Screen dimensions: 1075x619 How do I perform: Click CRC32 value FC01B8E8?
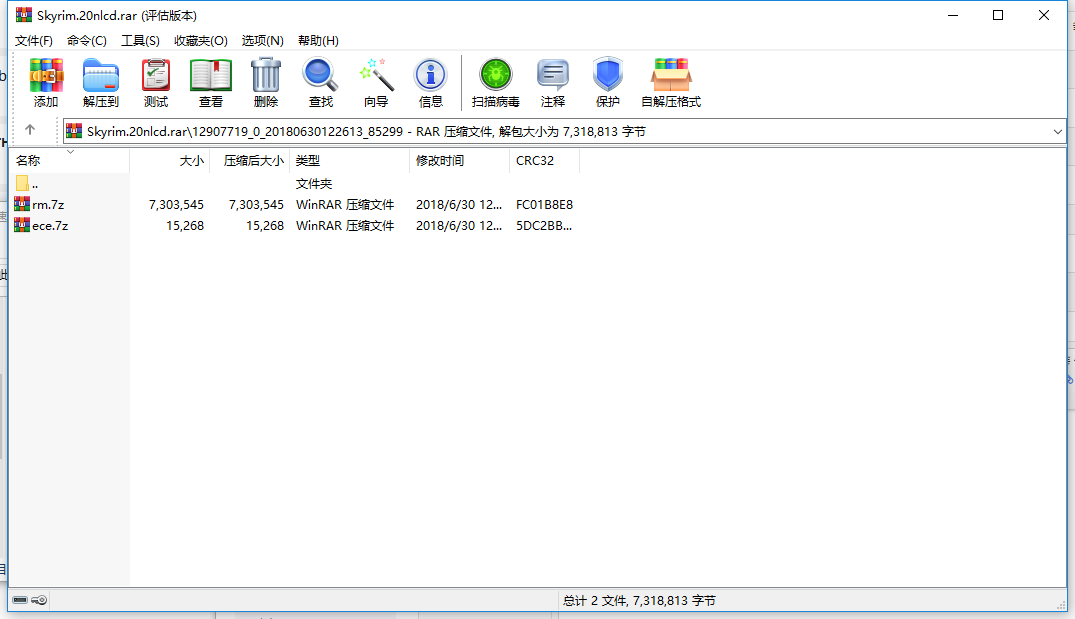point(544,205)
